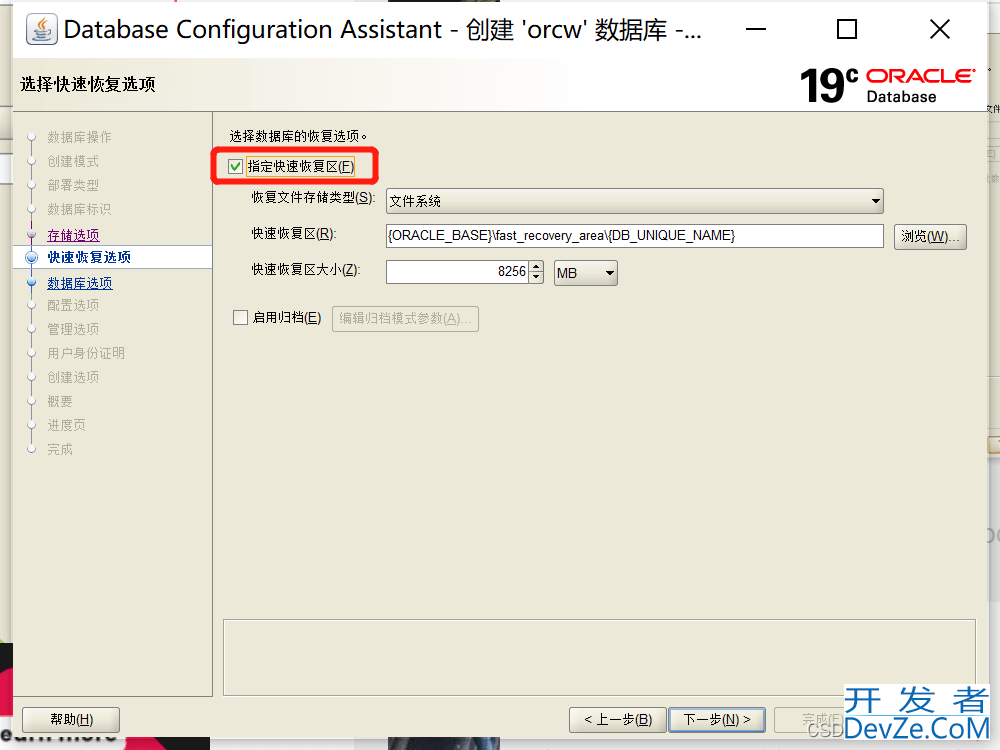1000x750 pixels.
Task: Click the 浏览(W)... button
Action: pos(930,237)
